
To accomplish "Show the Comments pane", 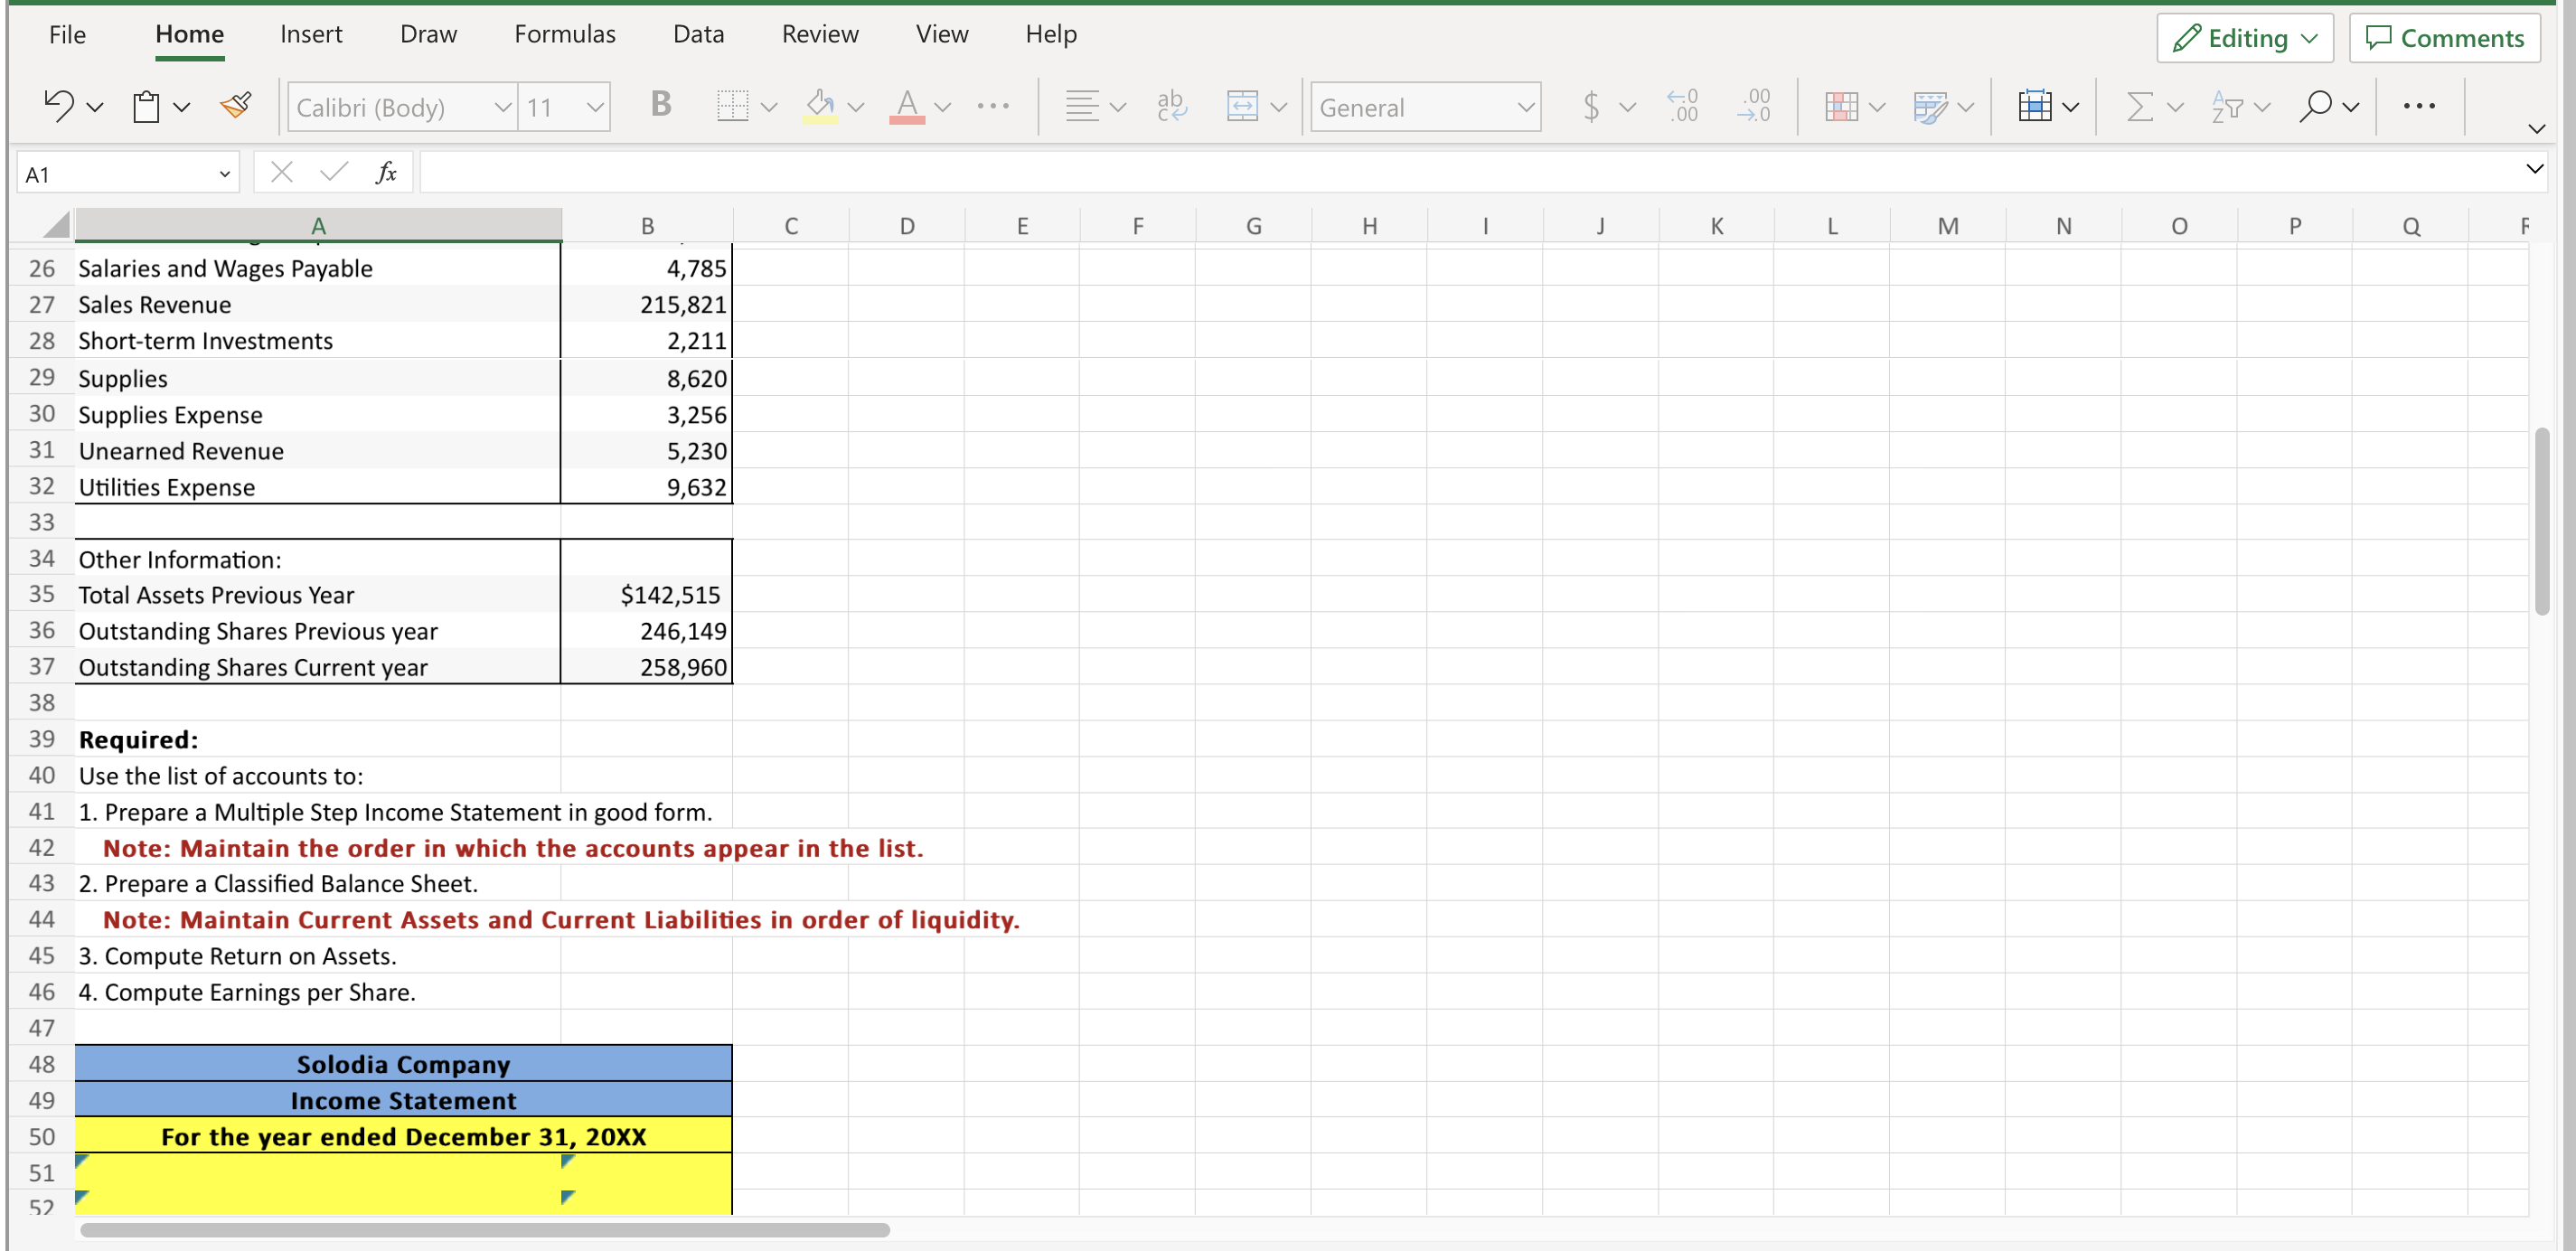I will coord(2444,38).
